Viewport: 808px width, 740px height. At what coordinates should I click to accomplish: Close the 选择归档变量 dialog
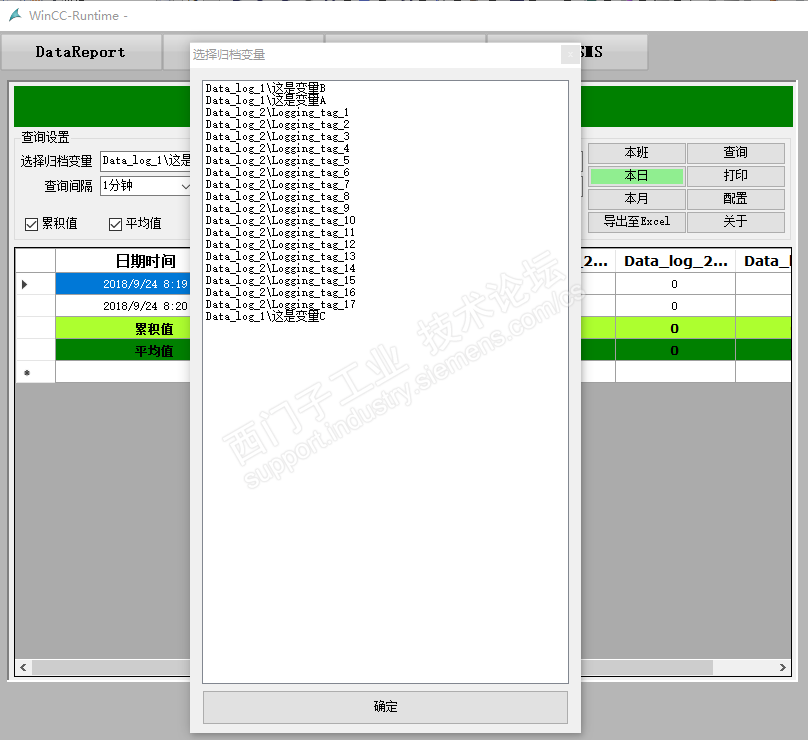coord(570,54)
